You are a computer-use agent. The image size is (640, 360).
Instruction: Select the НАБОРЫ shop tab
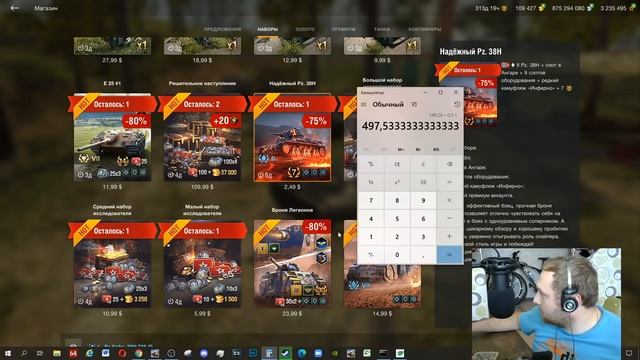[268, 29]
